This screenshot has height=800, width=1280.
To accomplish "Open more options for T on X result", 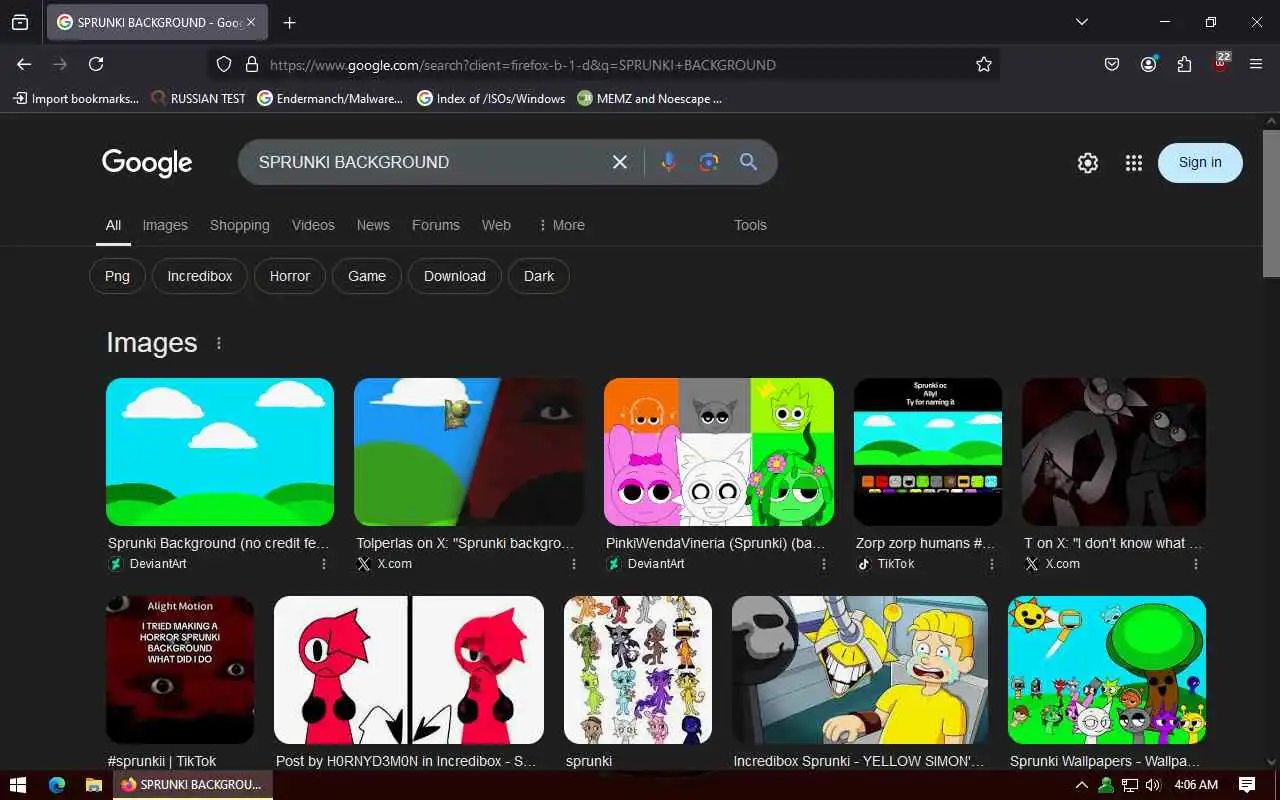I will point(1196,564).
